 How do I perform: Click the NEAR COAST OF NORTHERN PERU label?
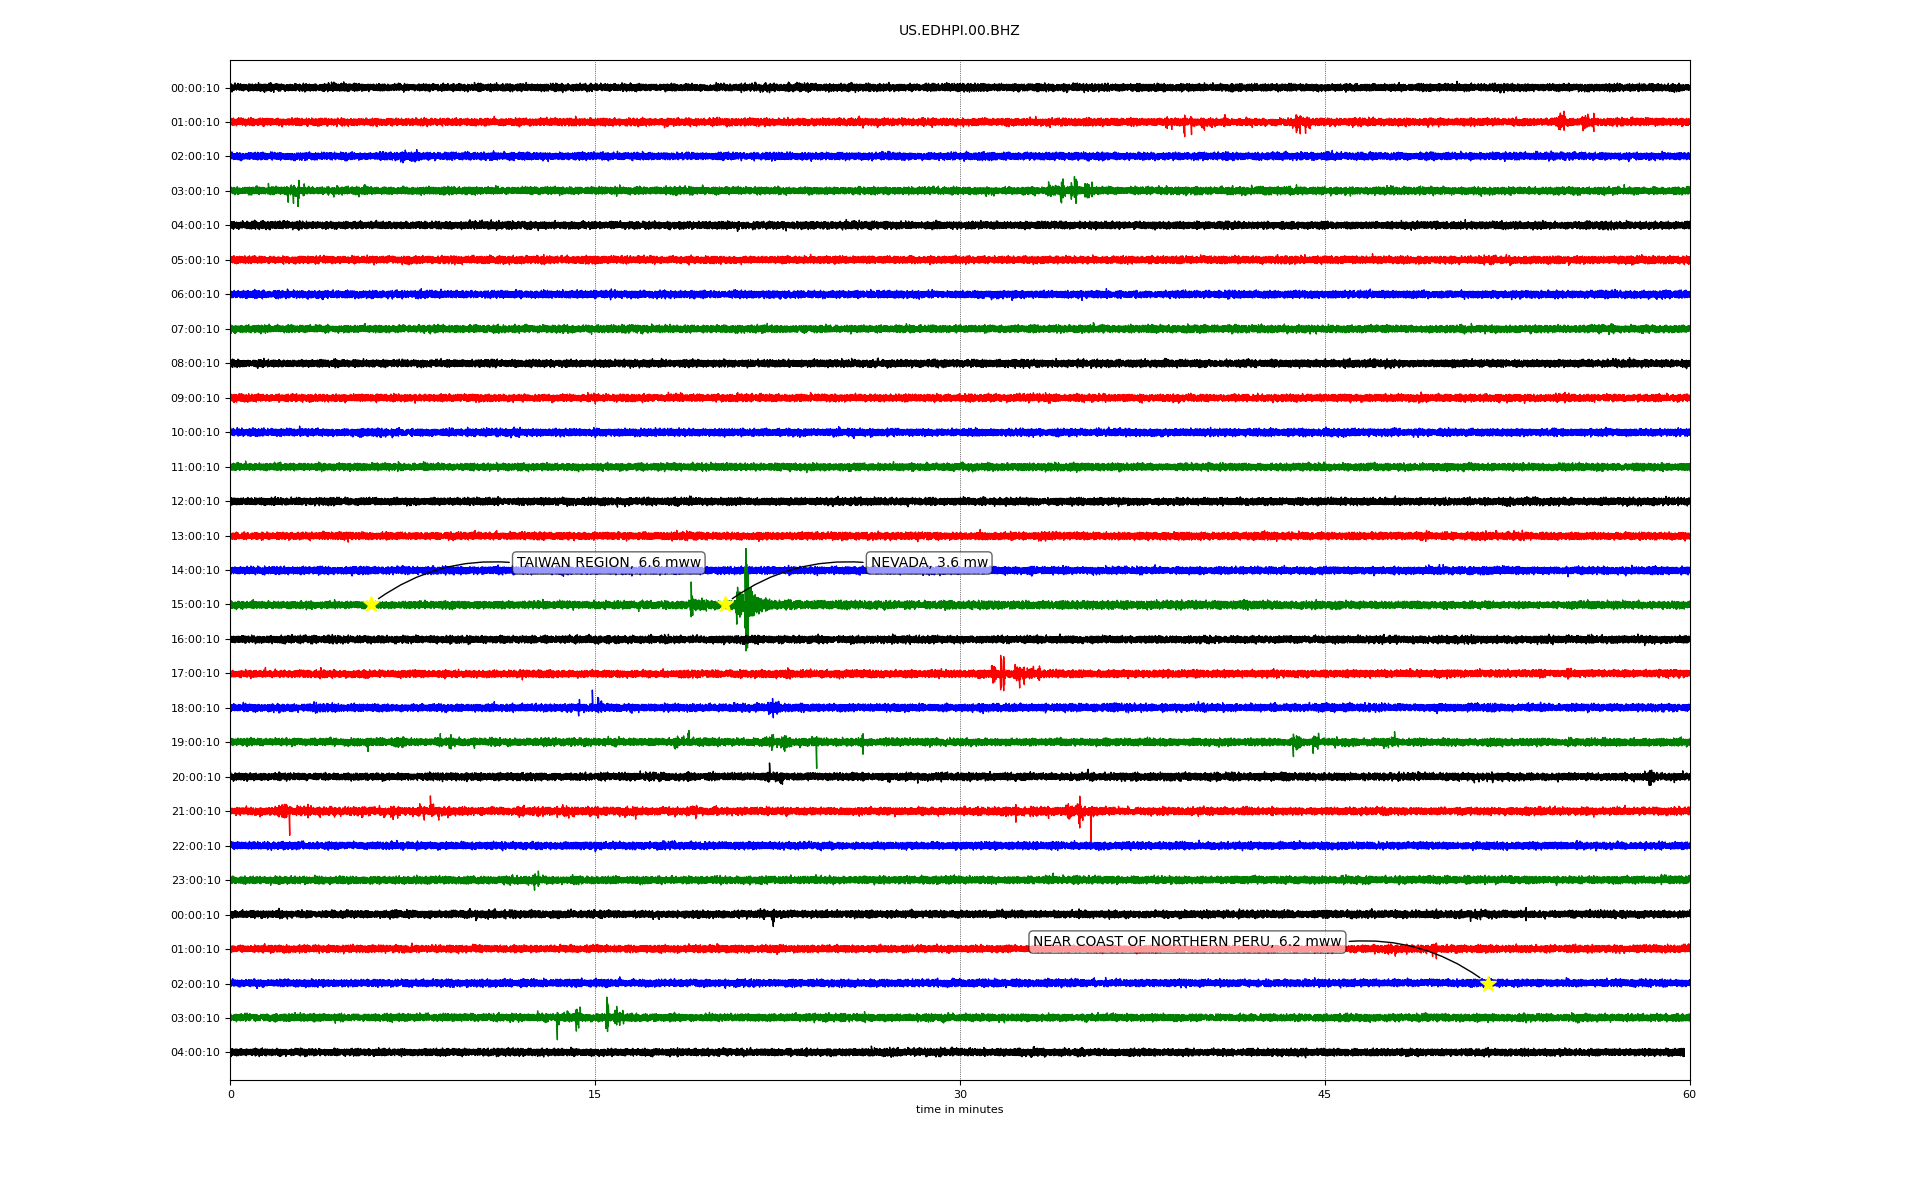click(x=1186, y=942)
